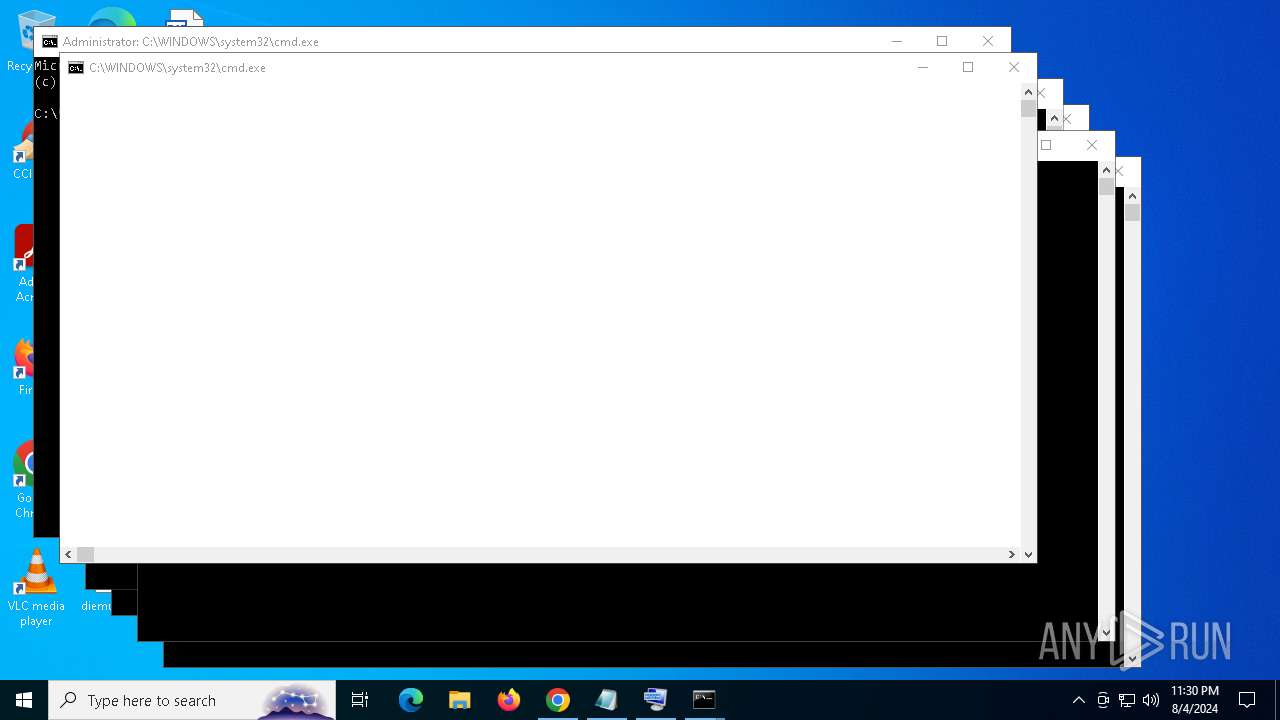Screen dimensions: 1280x720
Task: Click the front cmd window's scroll-down arrow
Action: [x=1028, y=554]
